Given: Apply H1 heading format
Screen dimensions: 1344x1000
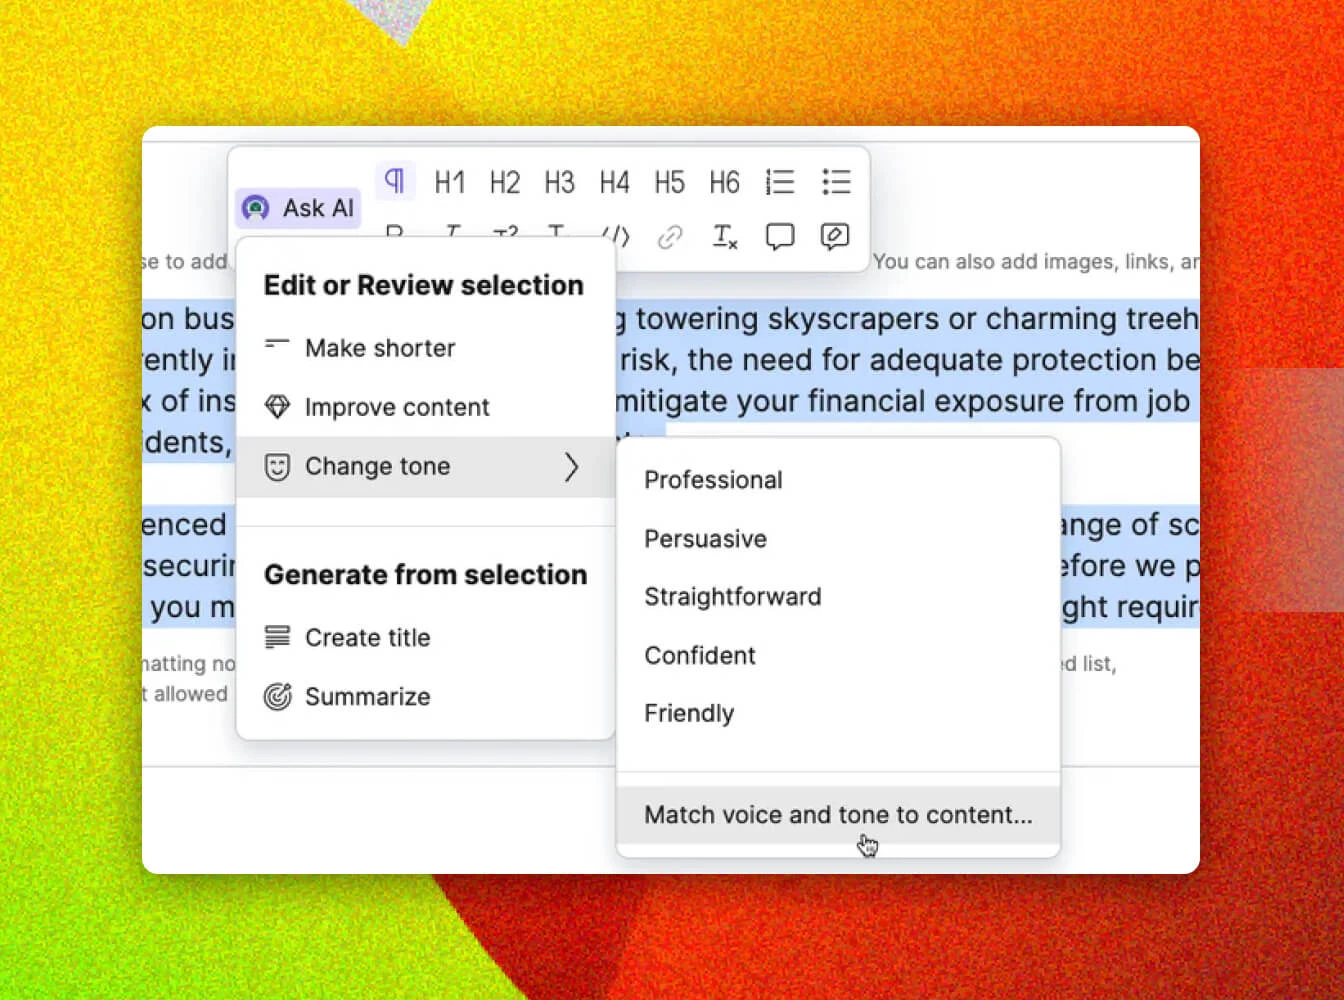Looking at the screenshot, I should [449, 182].
